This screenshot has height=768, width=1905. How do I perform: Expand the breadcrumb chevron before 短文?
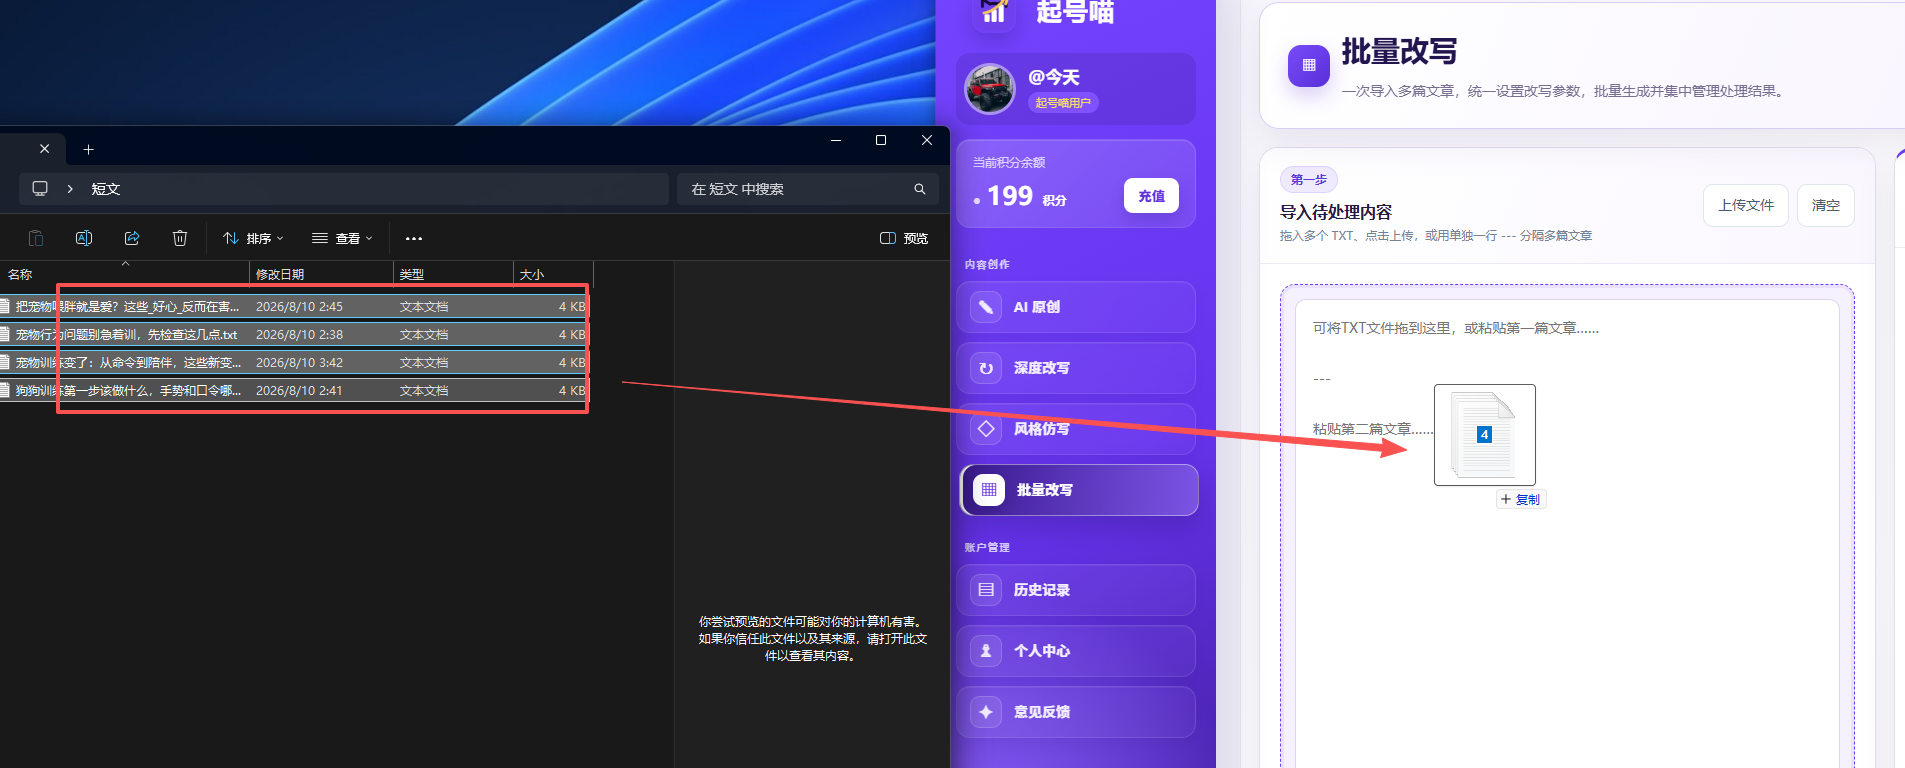(x=70, y=189)
